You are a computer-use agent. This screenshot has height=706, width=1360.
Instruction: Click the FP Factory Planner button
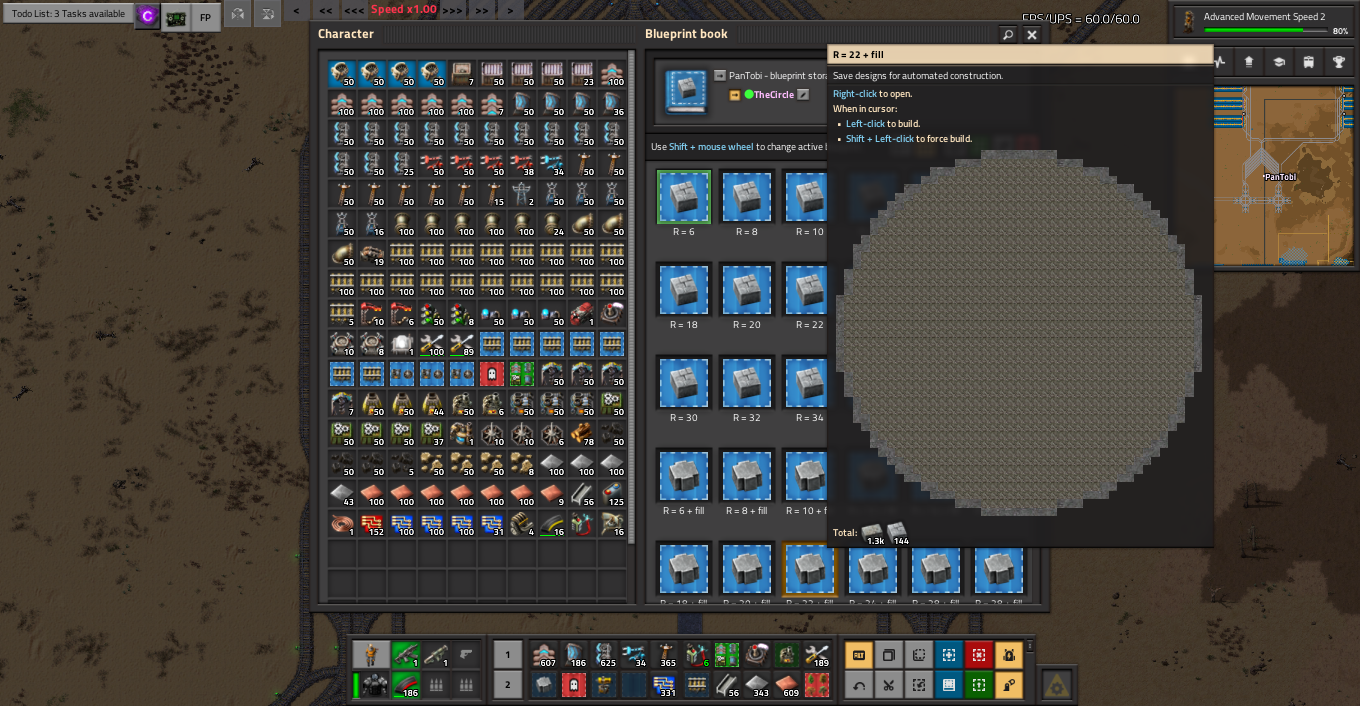coord(206,17)
